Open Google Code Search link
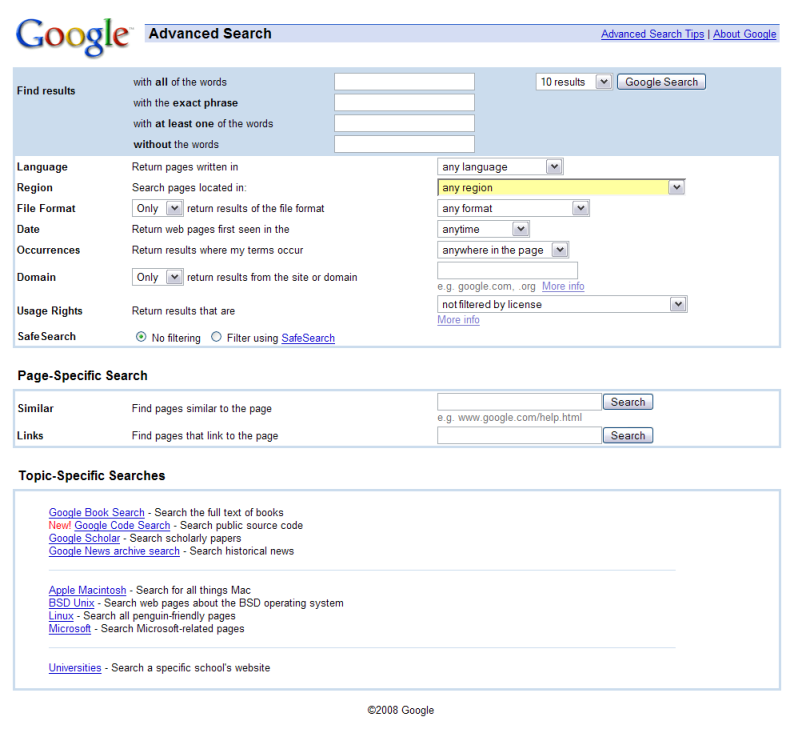Viewport: 802px width, 729px height. pyautogui.click(x=122, y=525)
